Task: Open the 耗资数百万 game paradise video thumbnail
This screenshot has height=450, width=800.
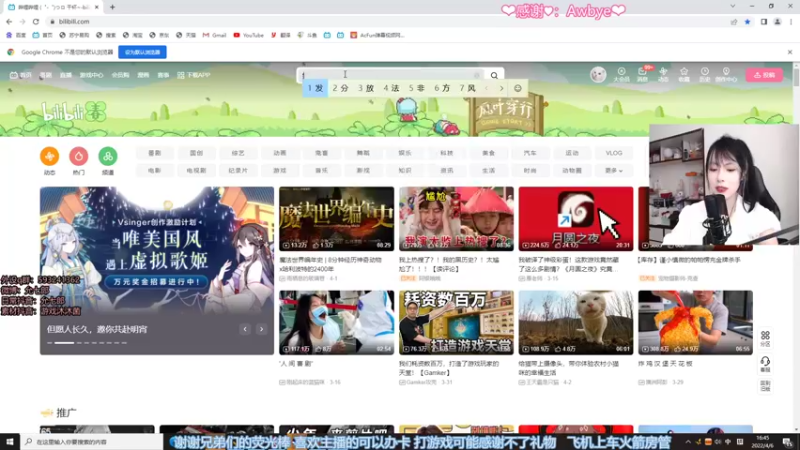Action: [x=456, y=322]
